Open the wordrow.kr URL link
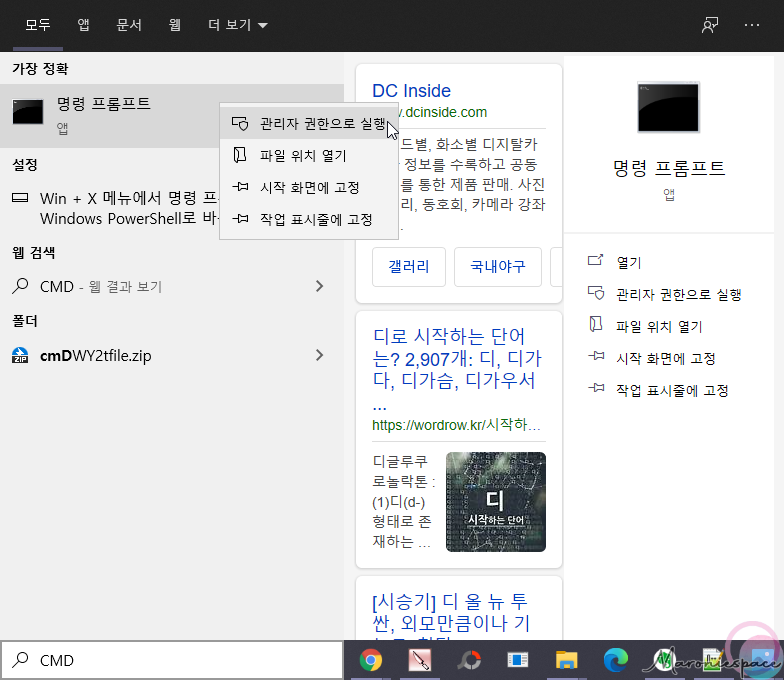The image size is (784, 680). pos(456,425)
